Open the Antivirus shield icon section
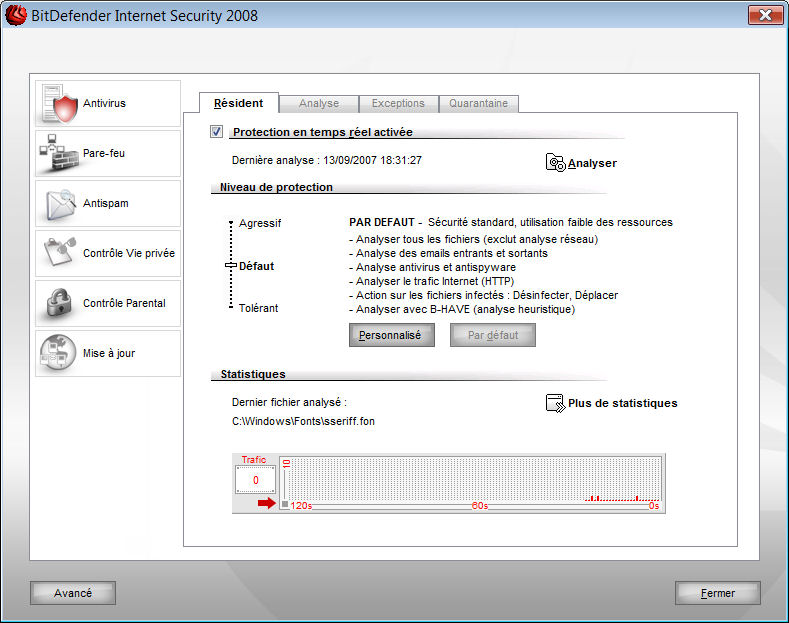The image size is (789, 623). pos(60,104)
